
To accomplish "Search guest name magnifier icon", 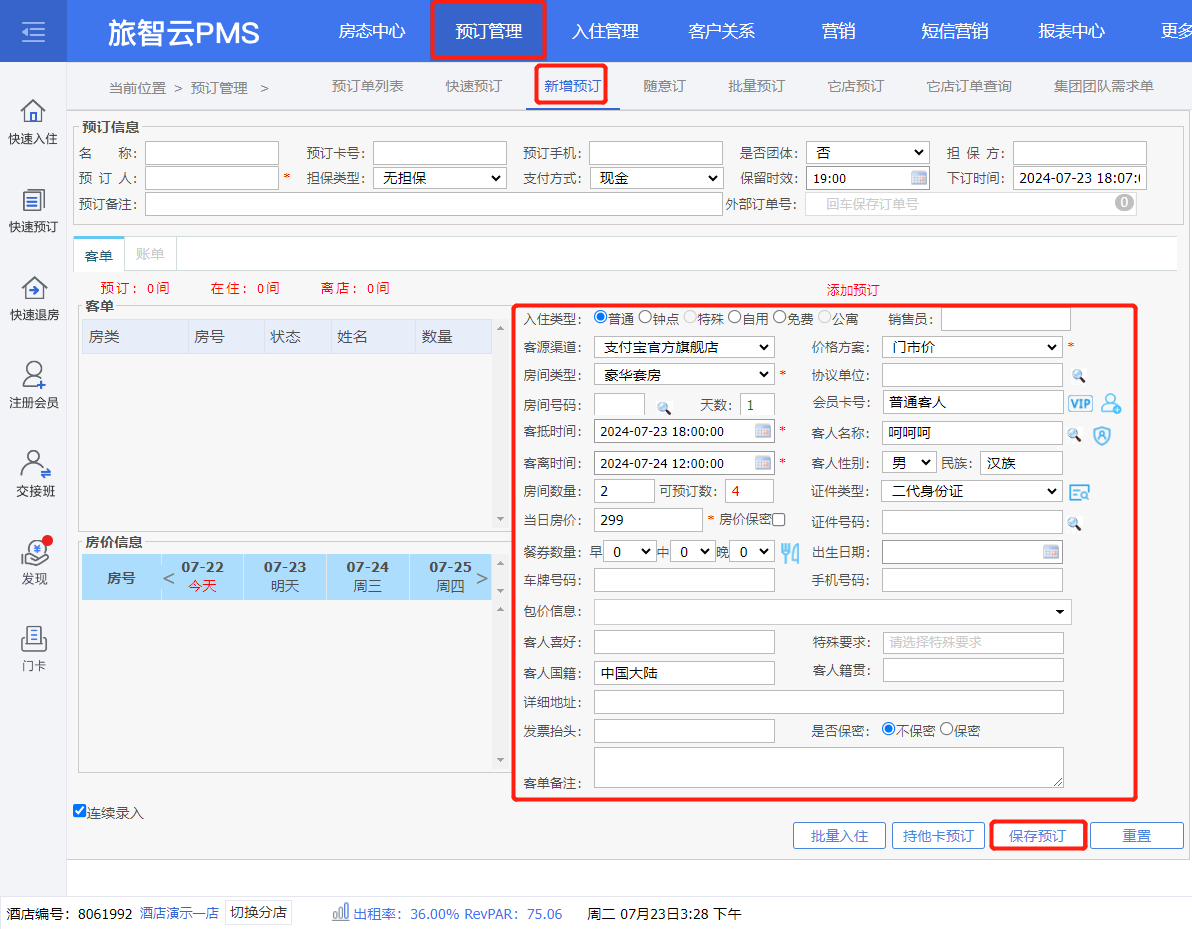I will 1074,434.
